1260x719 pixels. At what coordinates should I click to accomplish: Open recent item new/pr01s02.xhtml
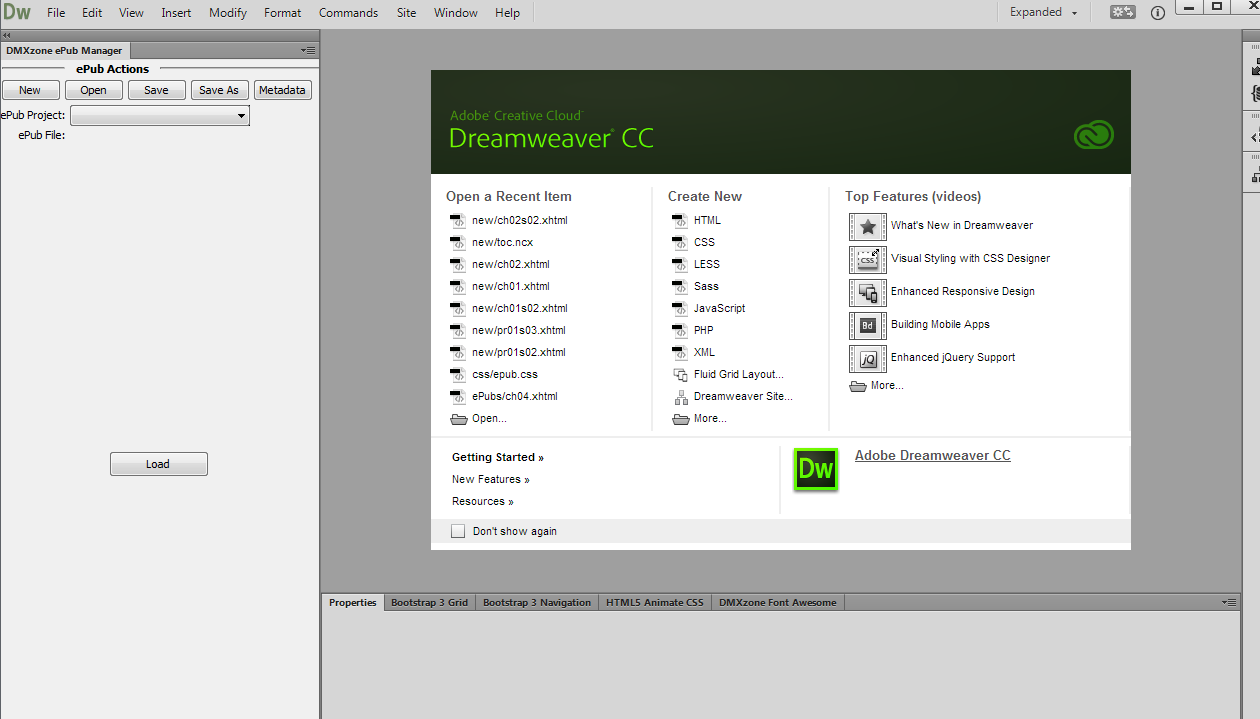coord(519,353)
